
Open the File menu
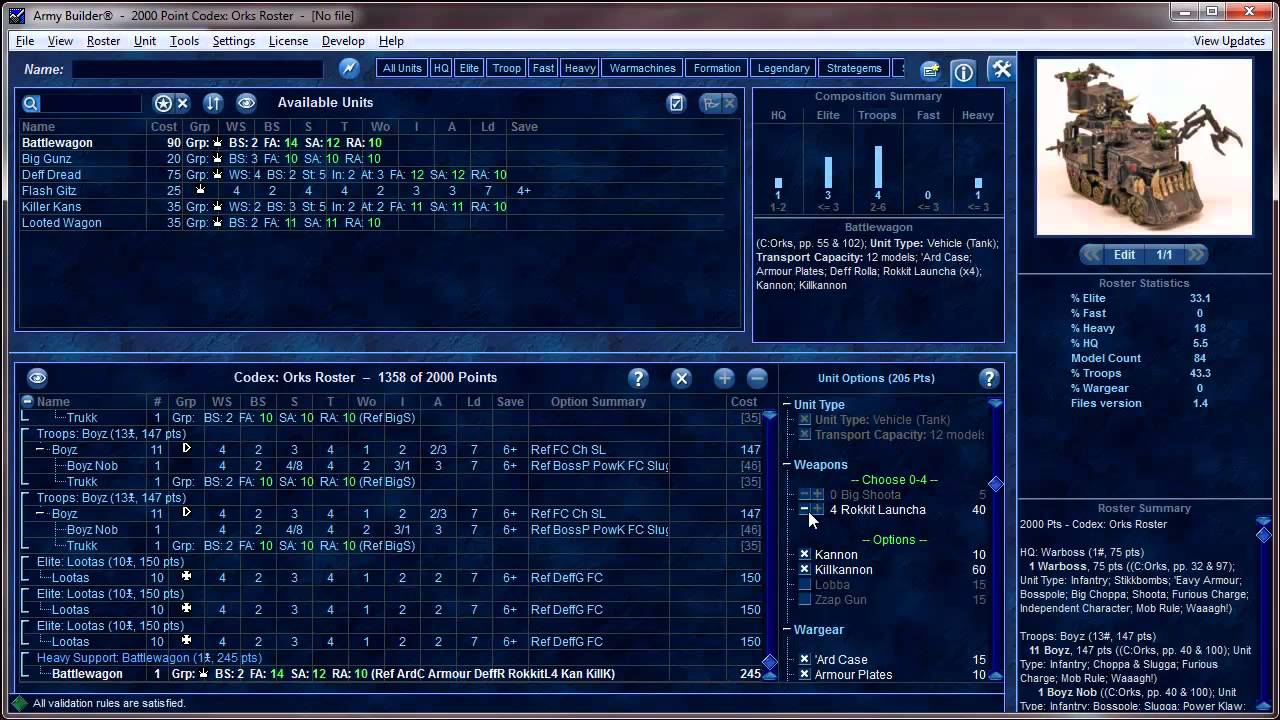(x=25, y=41)
